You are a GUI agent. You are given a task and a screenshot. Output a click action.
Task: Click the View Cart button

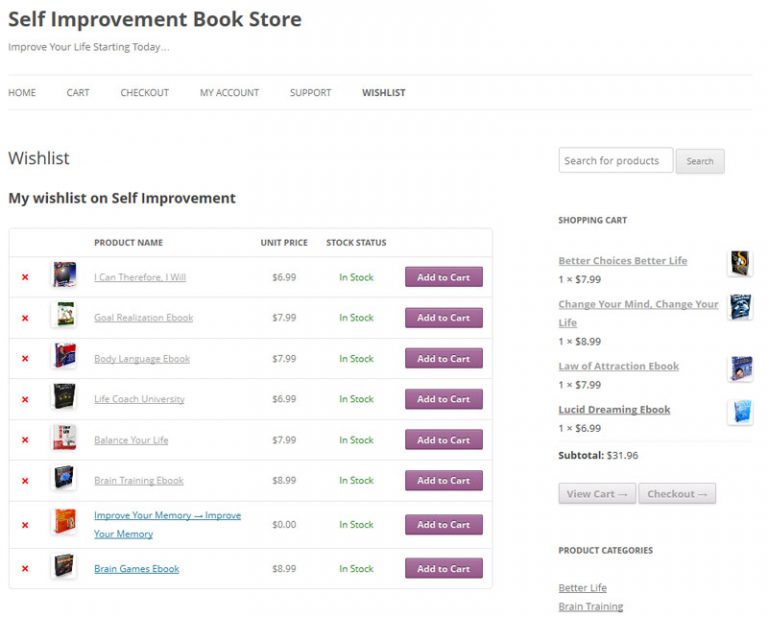597,494
